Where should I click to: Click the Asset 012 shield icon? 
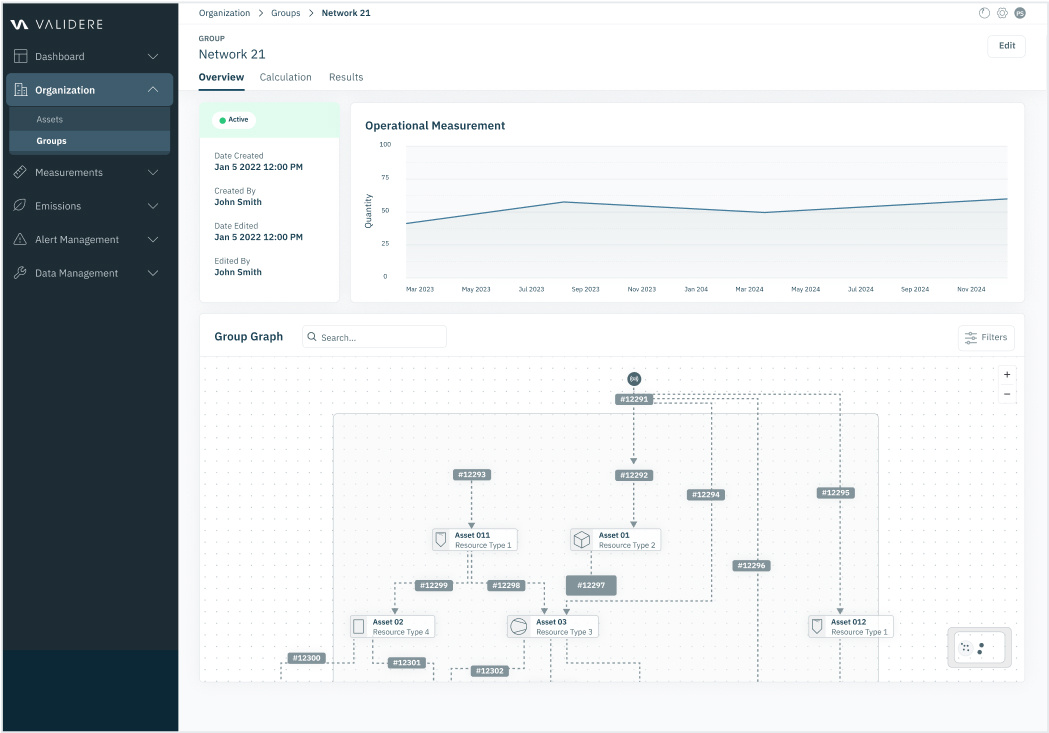817,627
